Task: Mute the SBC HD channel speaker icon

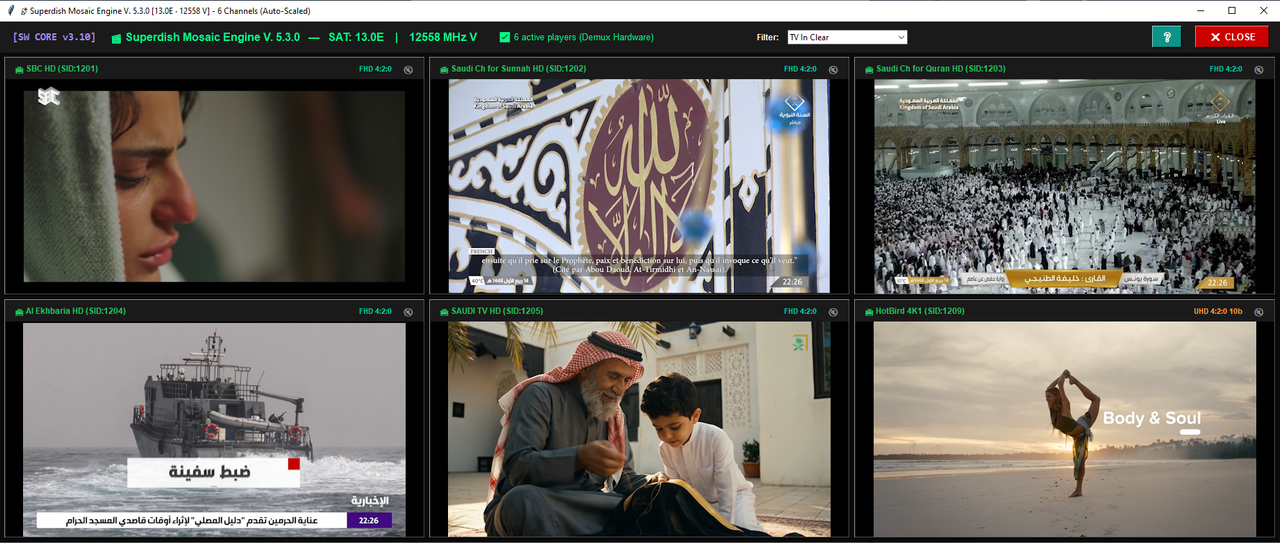Action: [408, 69]
